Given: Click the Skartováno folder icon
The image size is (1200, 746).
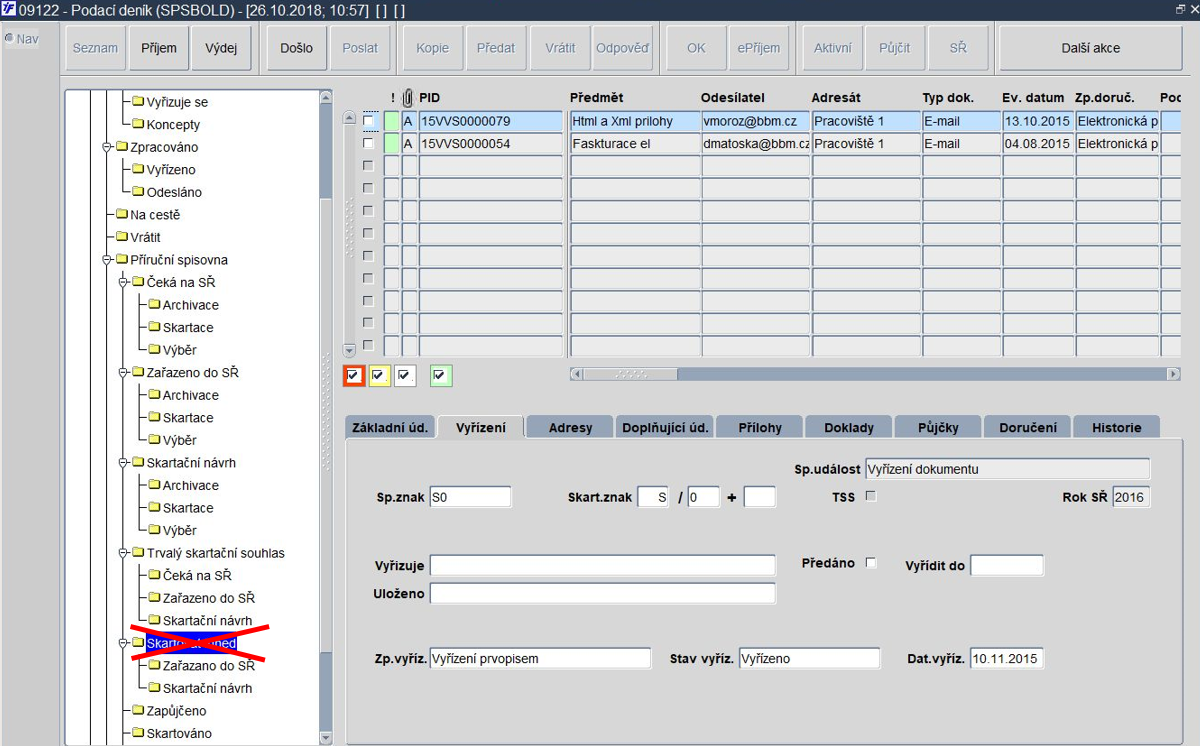Looking at the screenshot, I should pyautogui.click(x=138, y=733).
